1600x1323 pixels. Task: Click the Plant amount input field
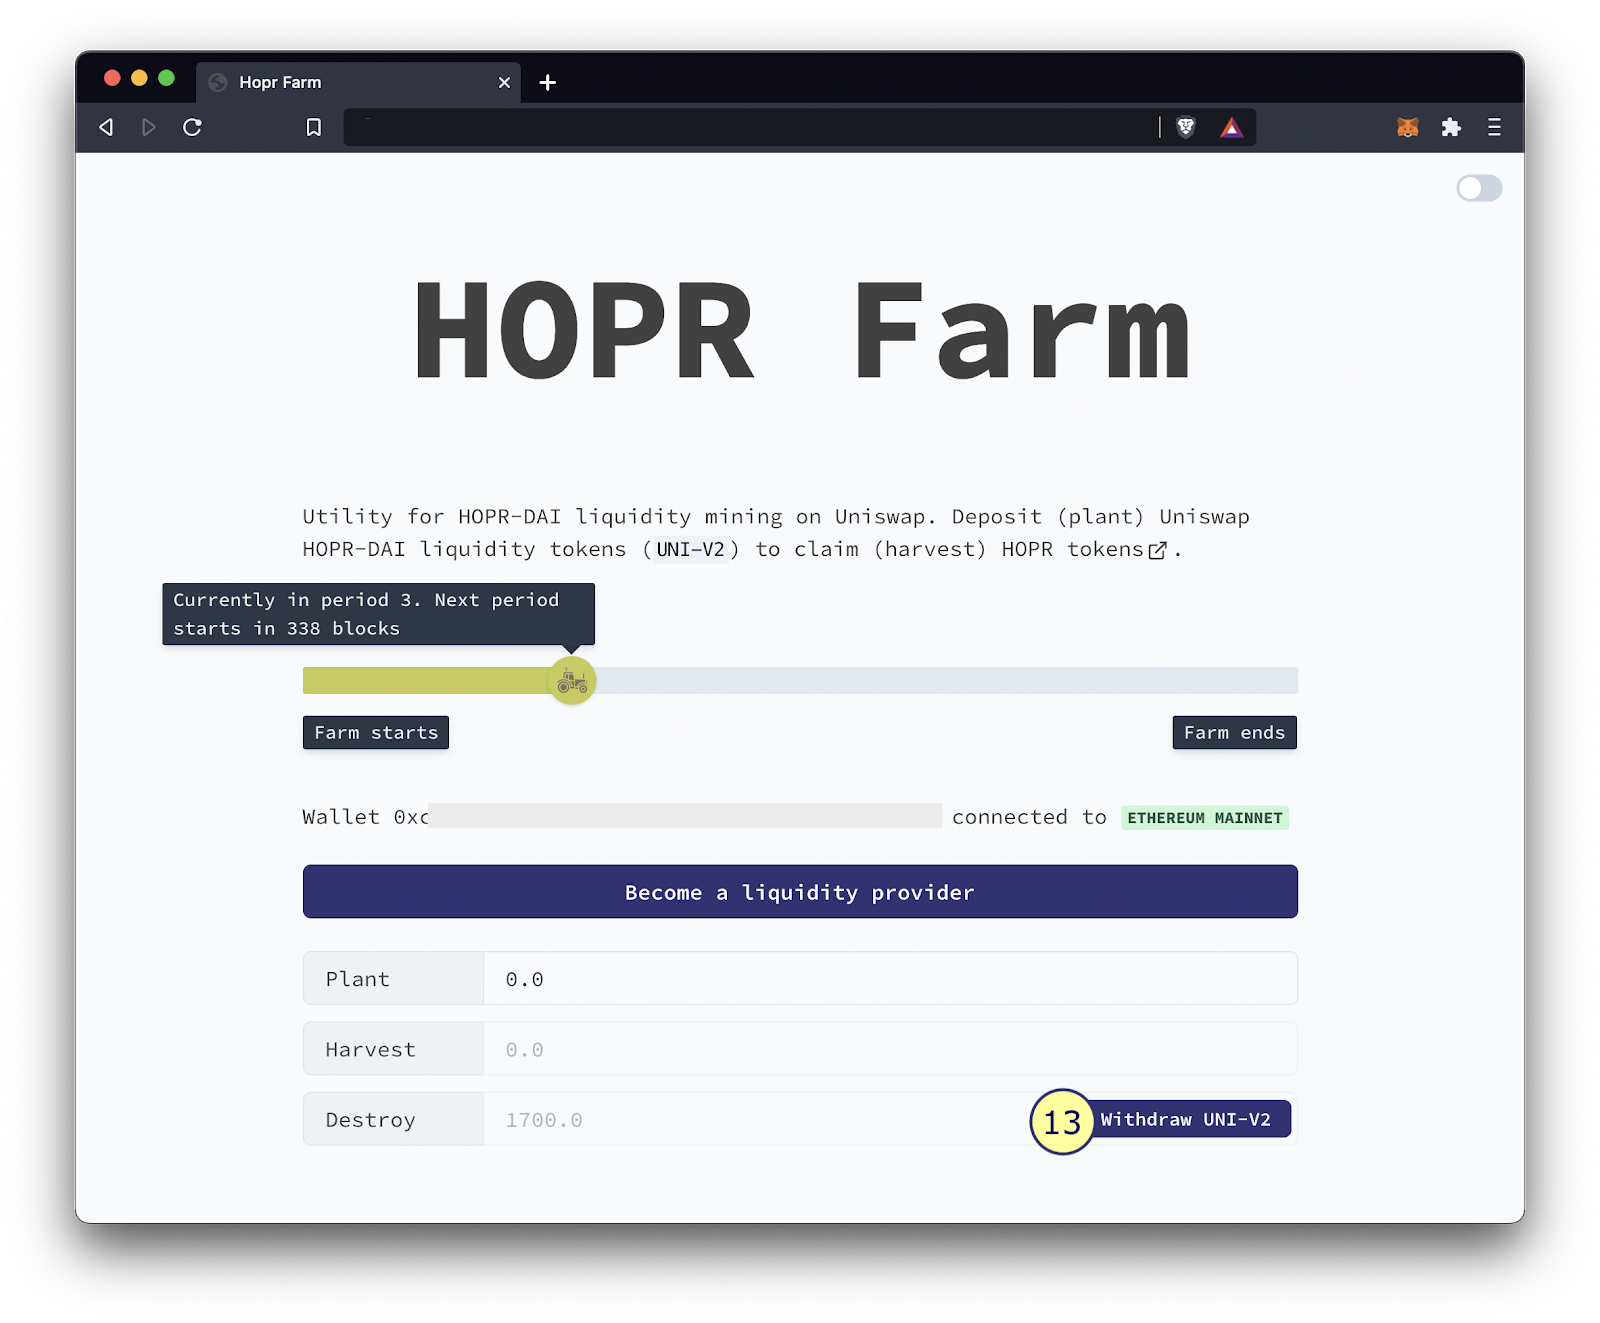tap(890, 978)
